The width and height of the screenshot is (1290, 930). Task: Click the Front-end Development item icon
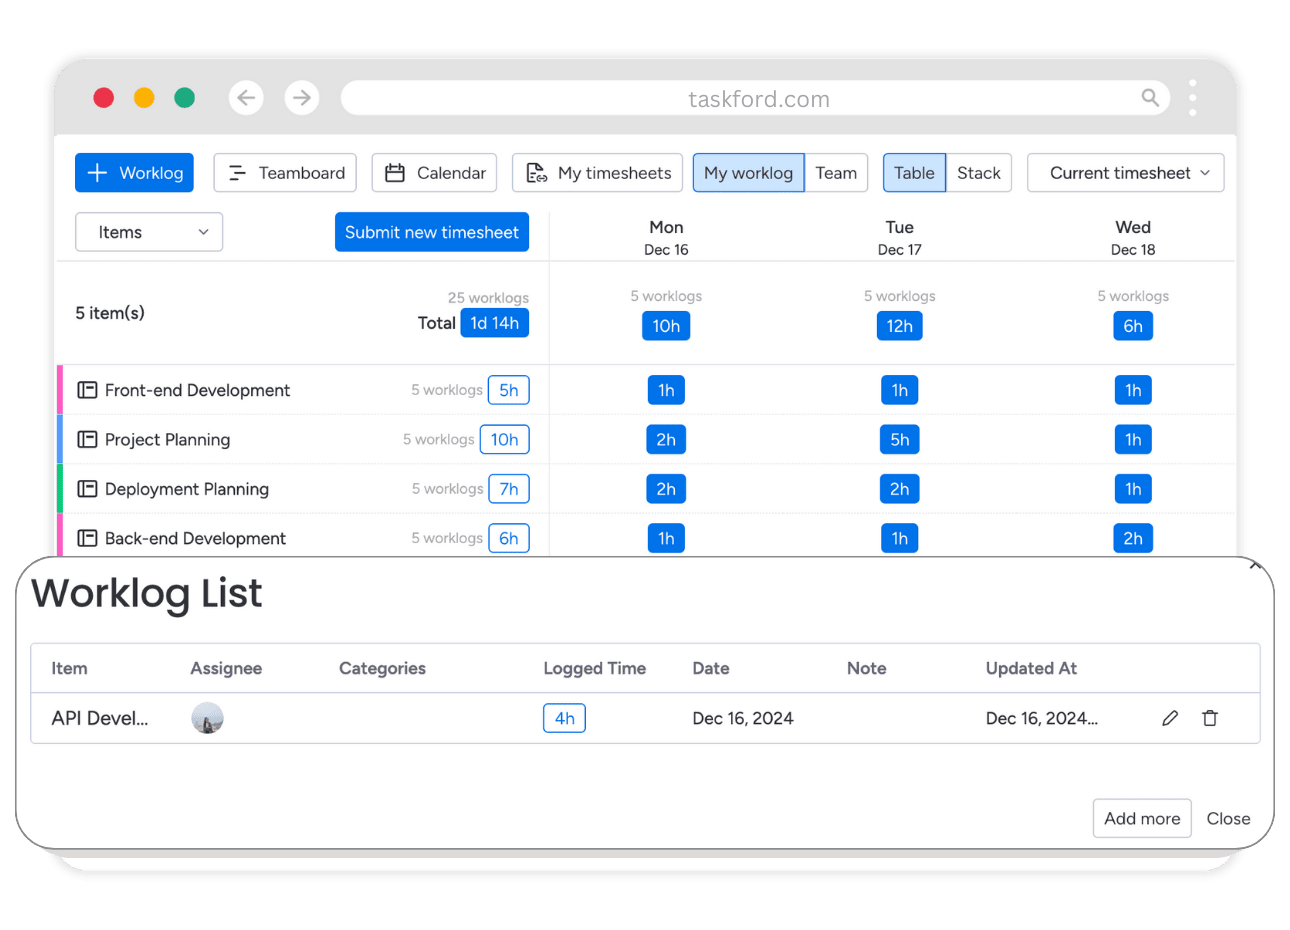[87, 390]
